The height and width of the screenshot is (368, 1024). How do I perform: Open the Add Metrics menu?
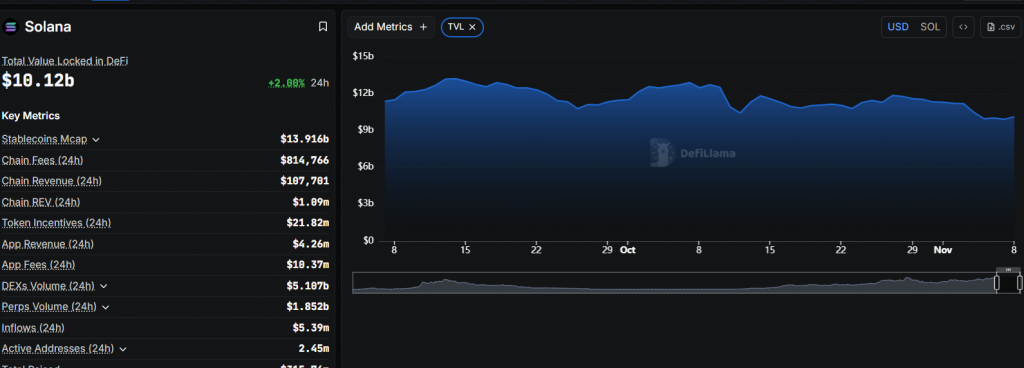391,27
